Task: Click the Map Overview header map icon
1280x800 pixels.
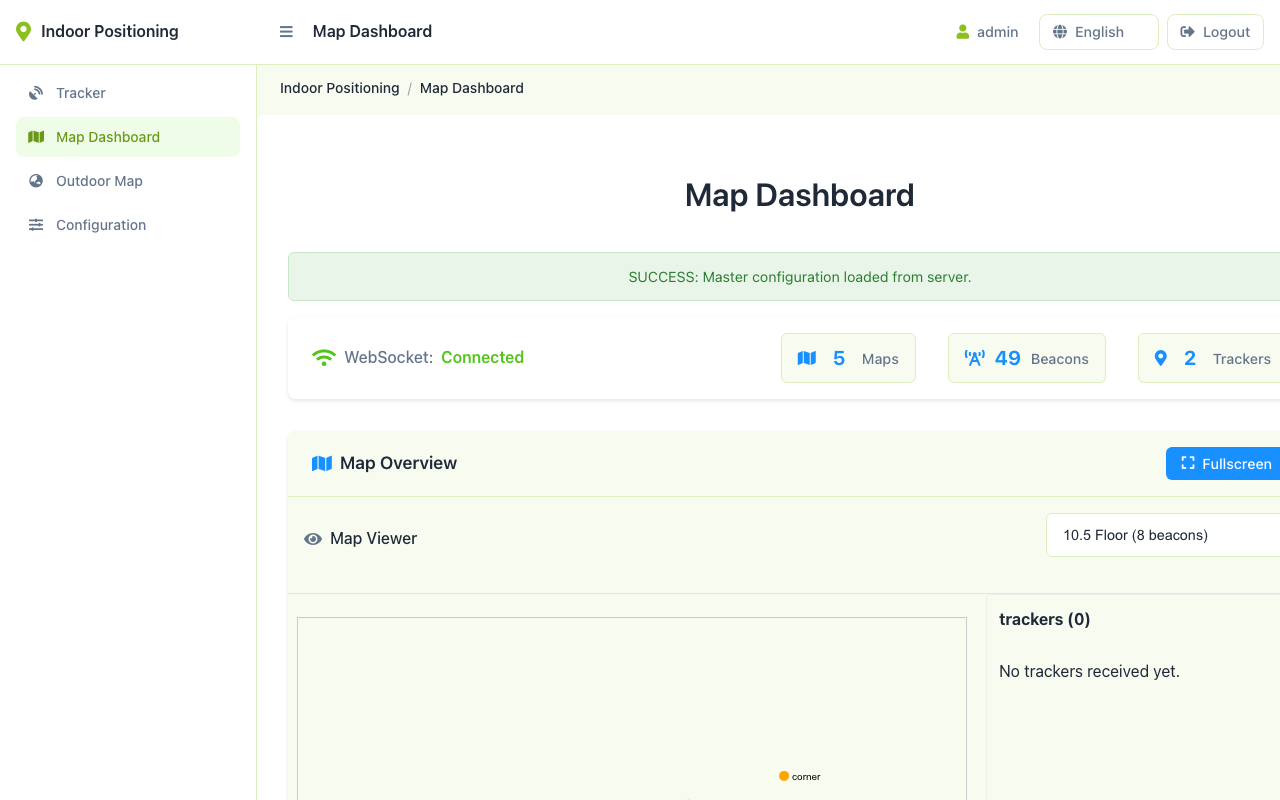Action: point(322,463)
